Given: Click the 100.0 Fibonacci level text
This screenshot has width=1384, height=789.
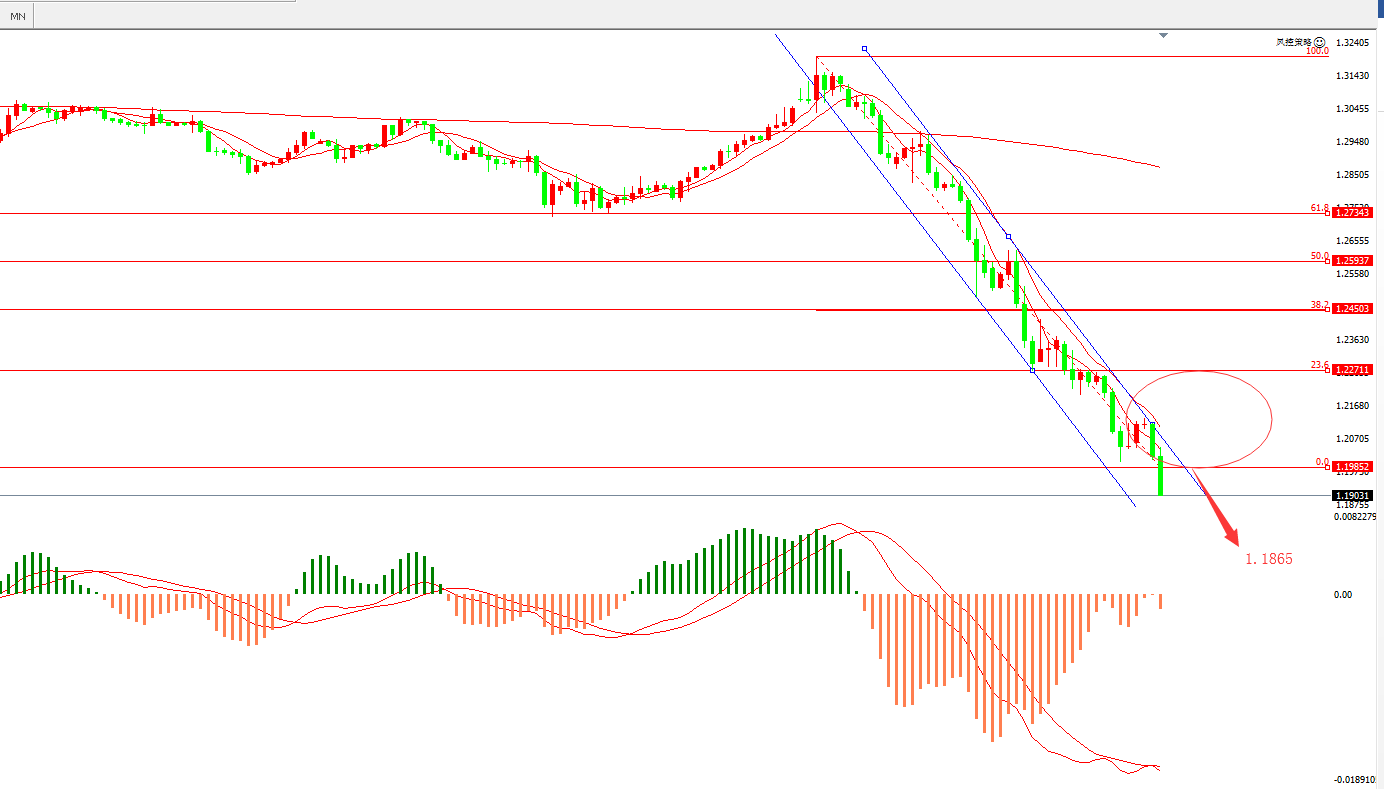Looking at the screenshot, I should [1317, 50].
